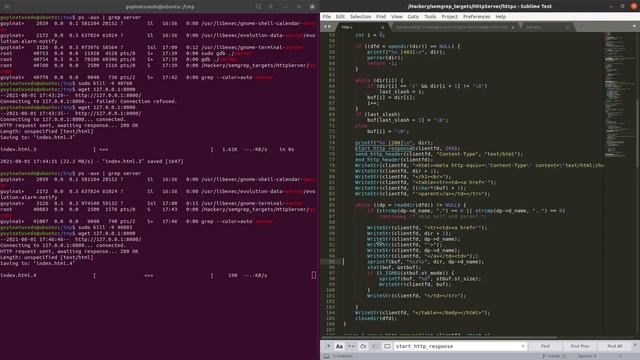640x360 pixels.
Task: Click the 'start_http_response' highlighted code
Action: pos(384,149)
